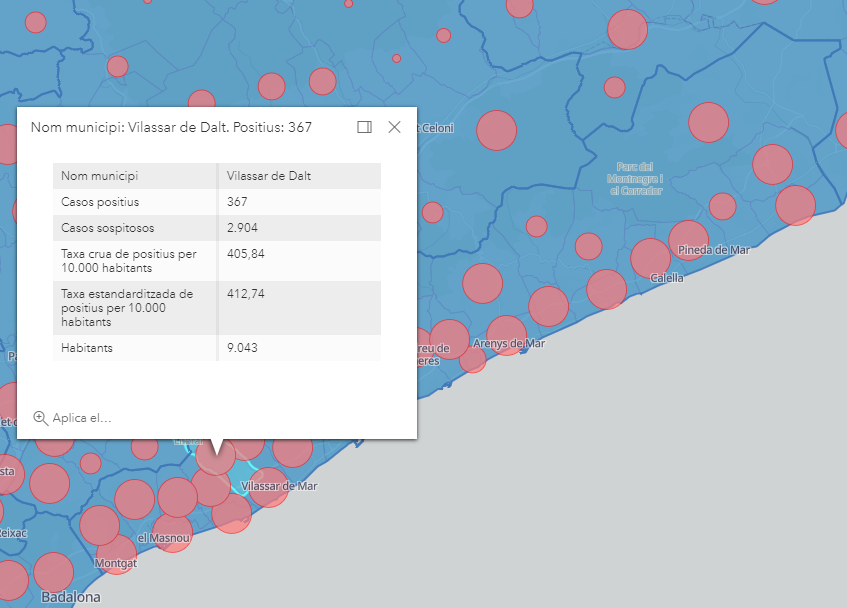
Task: Click the zoom-to magnifier icon
Action: pyautogui.click(x=41, y=418)
